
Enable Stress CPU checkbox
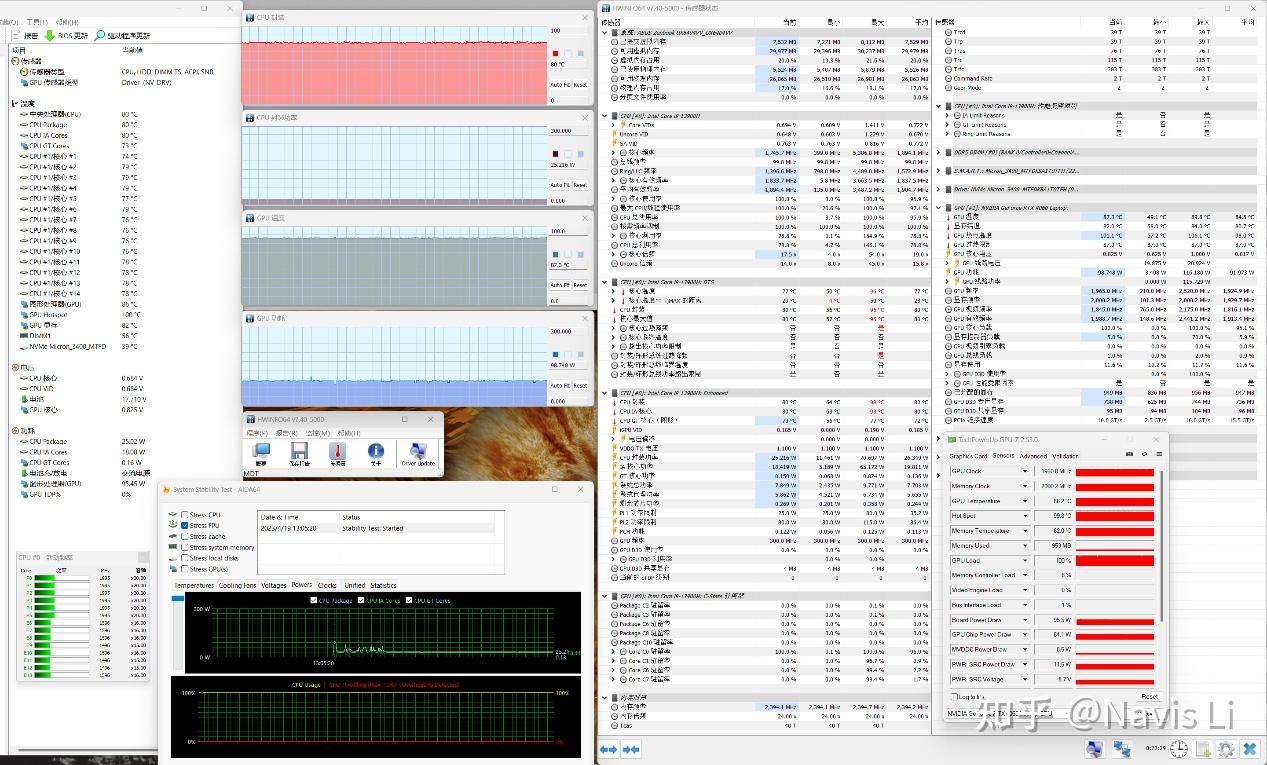[x=184, y=515]
